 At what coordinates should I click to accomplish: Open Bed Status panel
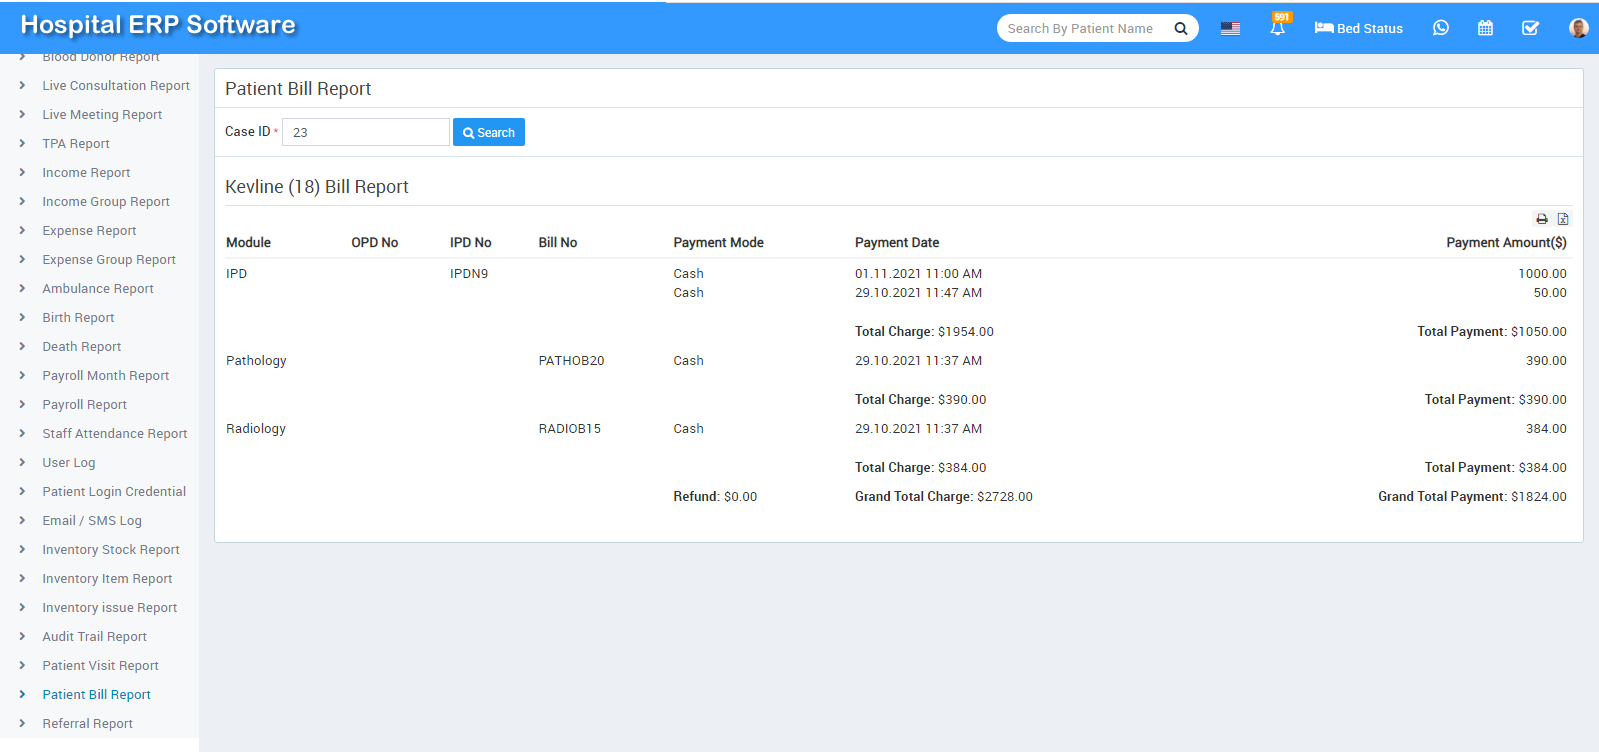point(1358,28)
